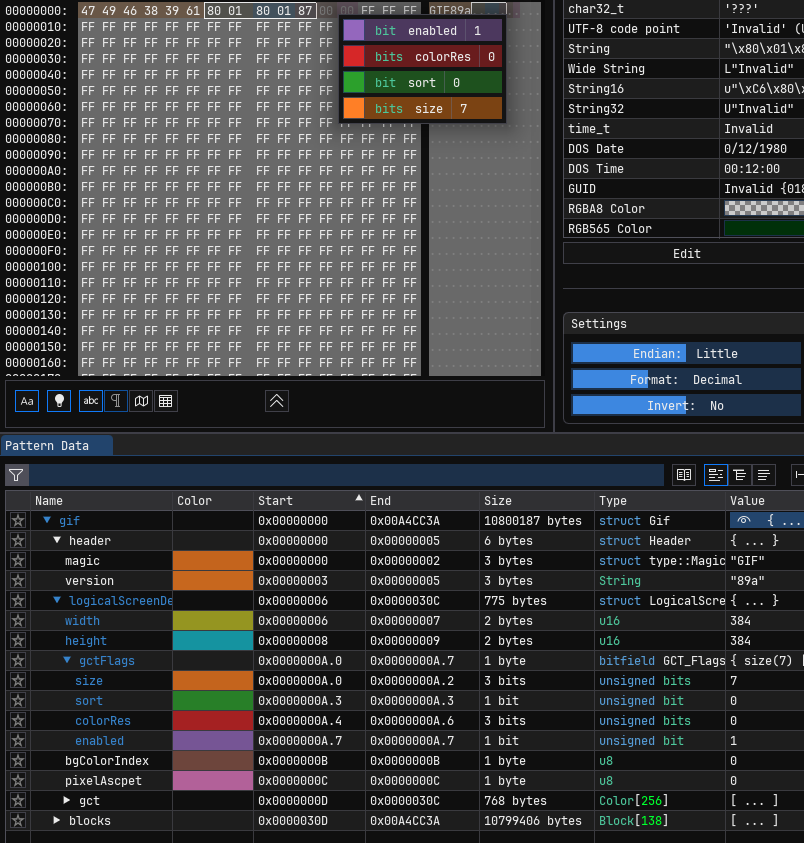
Task: Star the blocks row
Action: click(18, 820)
